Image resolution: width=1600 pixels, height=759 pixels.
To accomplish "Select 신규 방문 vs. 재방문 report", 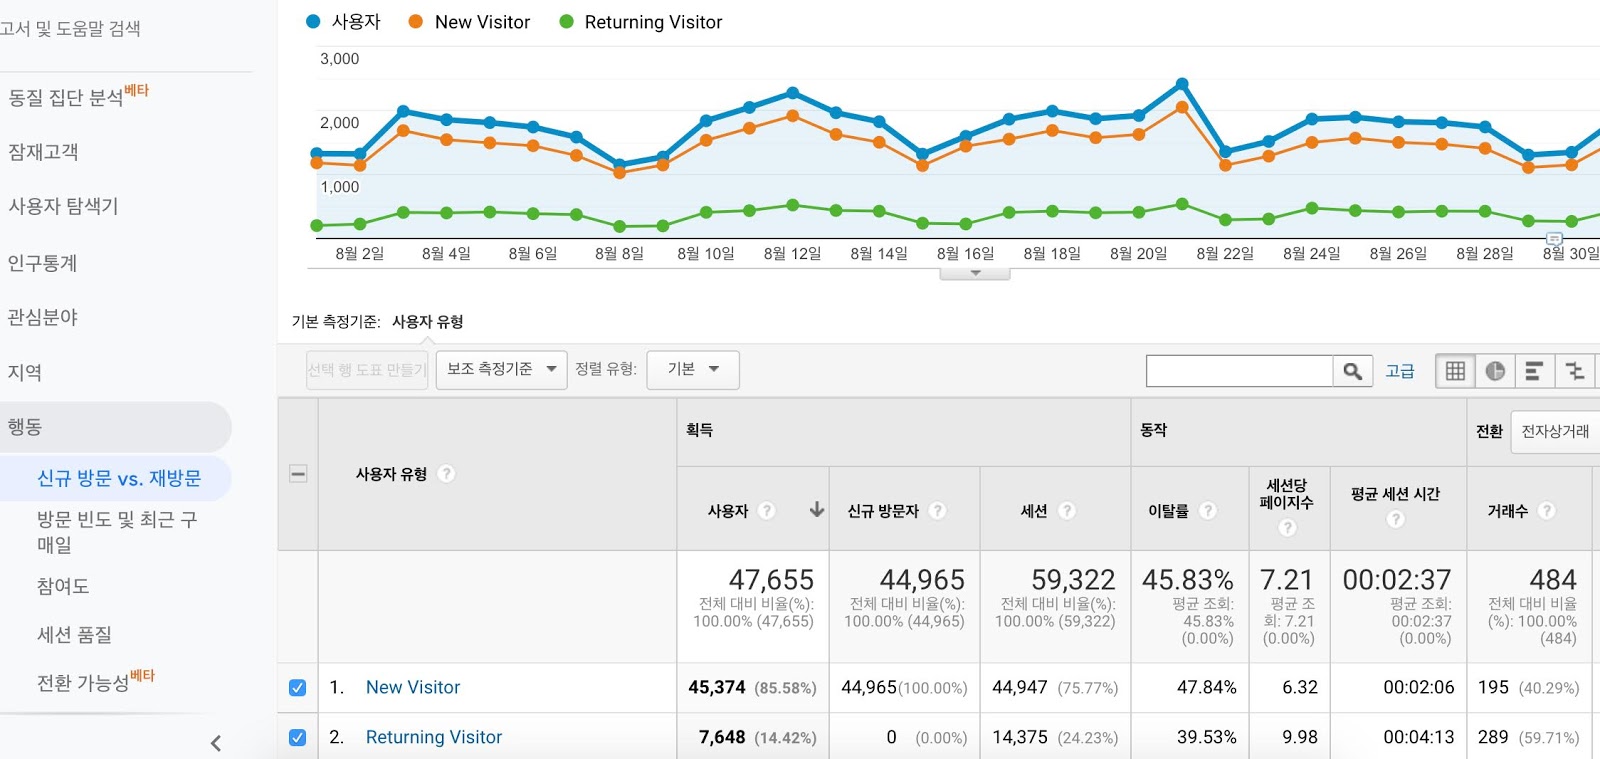I will tap(119, 479).
